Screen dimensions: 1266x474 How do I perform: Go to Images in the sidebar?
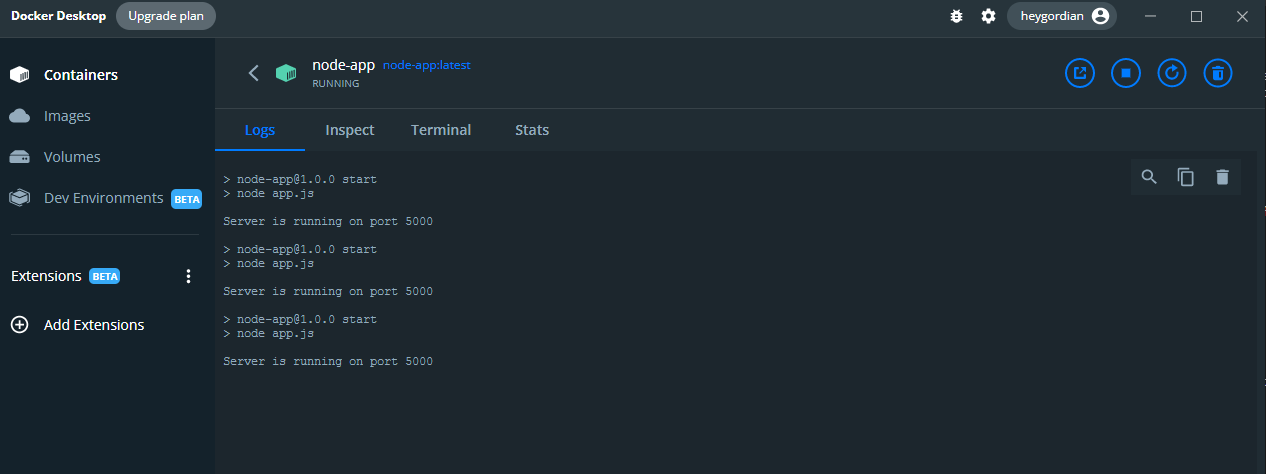tap(67, 116)
